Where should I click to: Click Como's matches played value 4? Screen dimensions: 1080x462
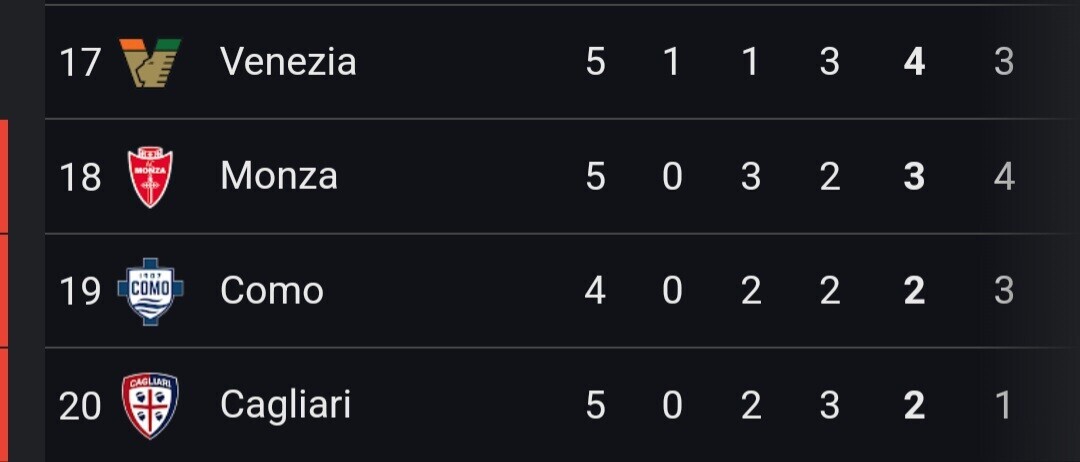595,291
